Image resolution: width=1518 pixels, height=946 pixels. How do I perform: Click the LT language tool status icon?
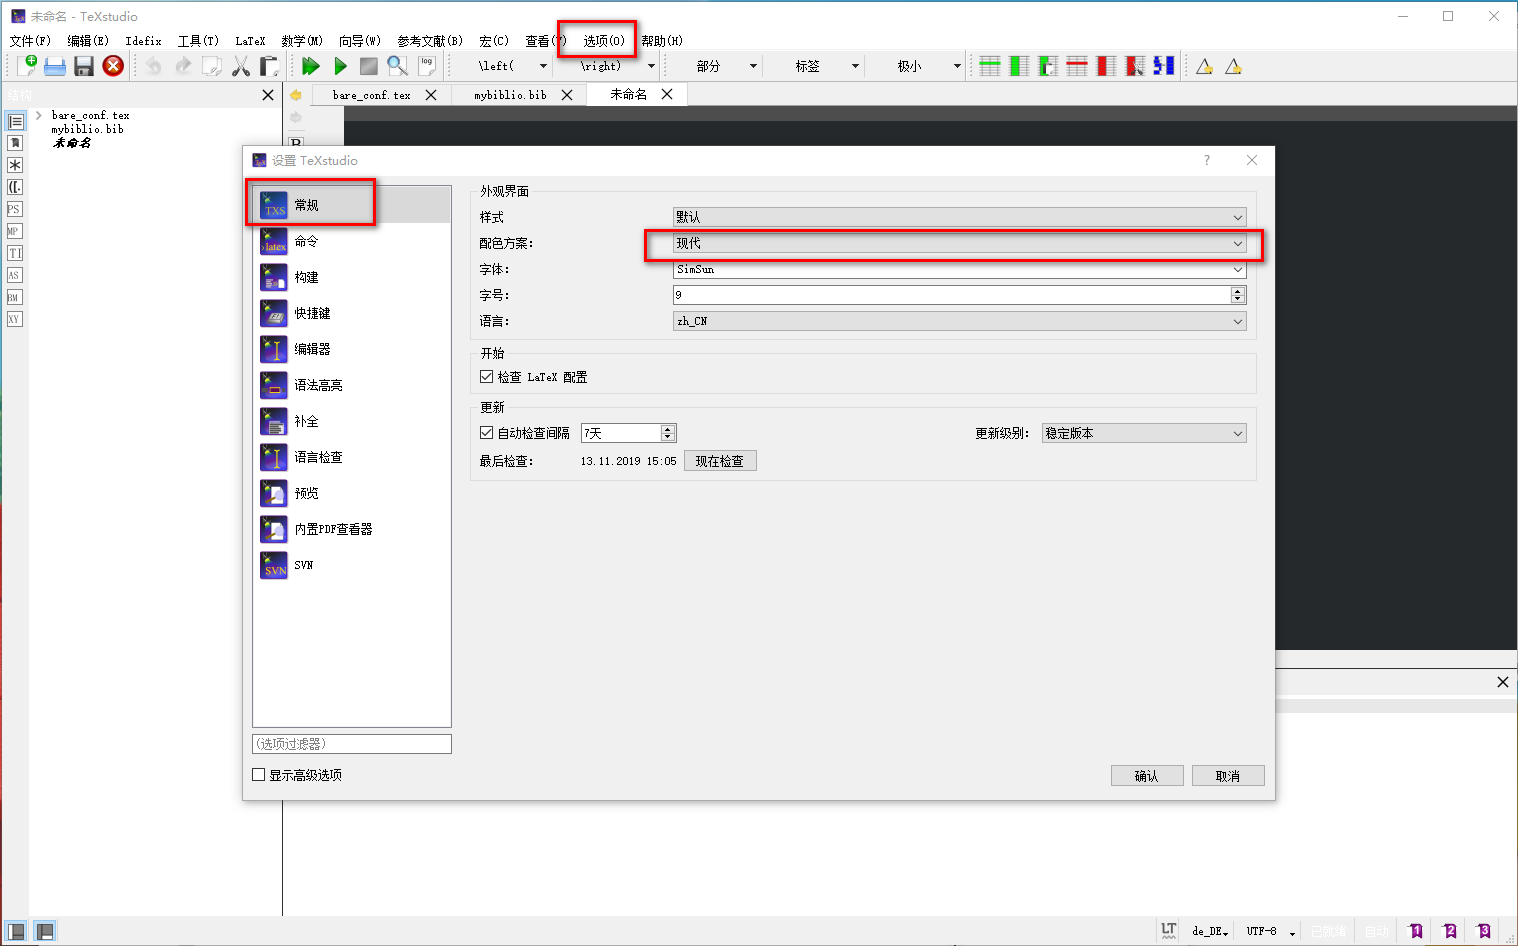1169,930
